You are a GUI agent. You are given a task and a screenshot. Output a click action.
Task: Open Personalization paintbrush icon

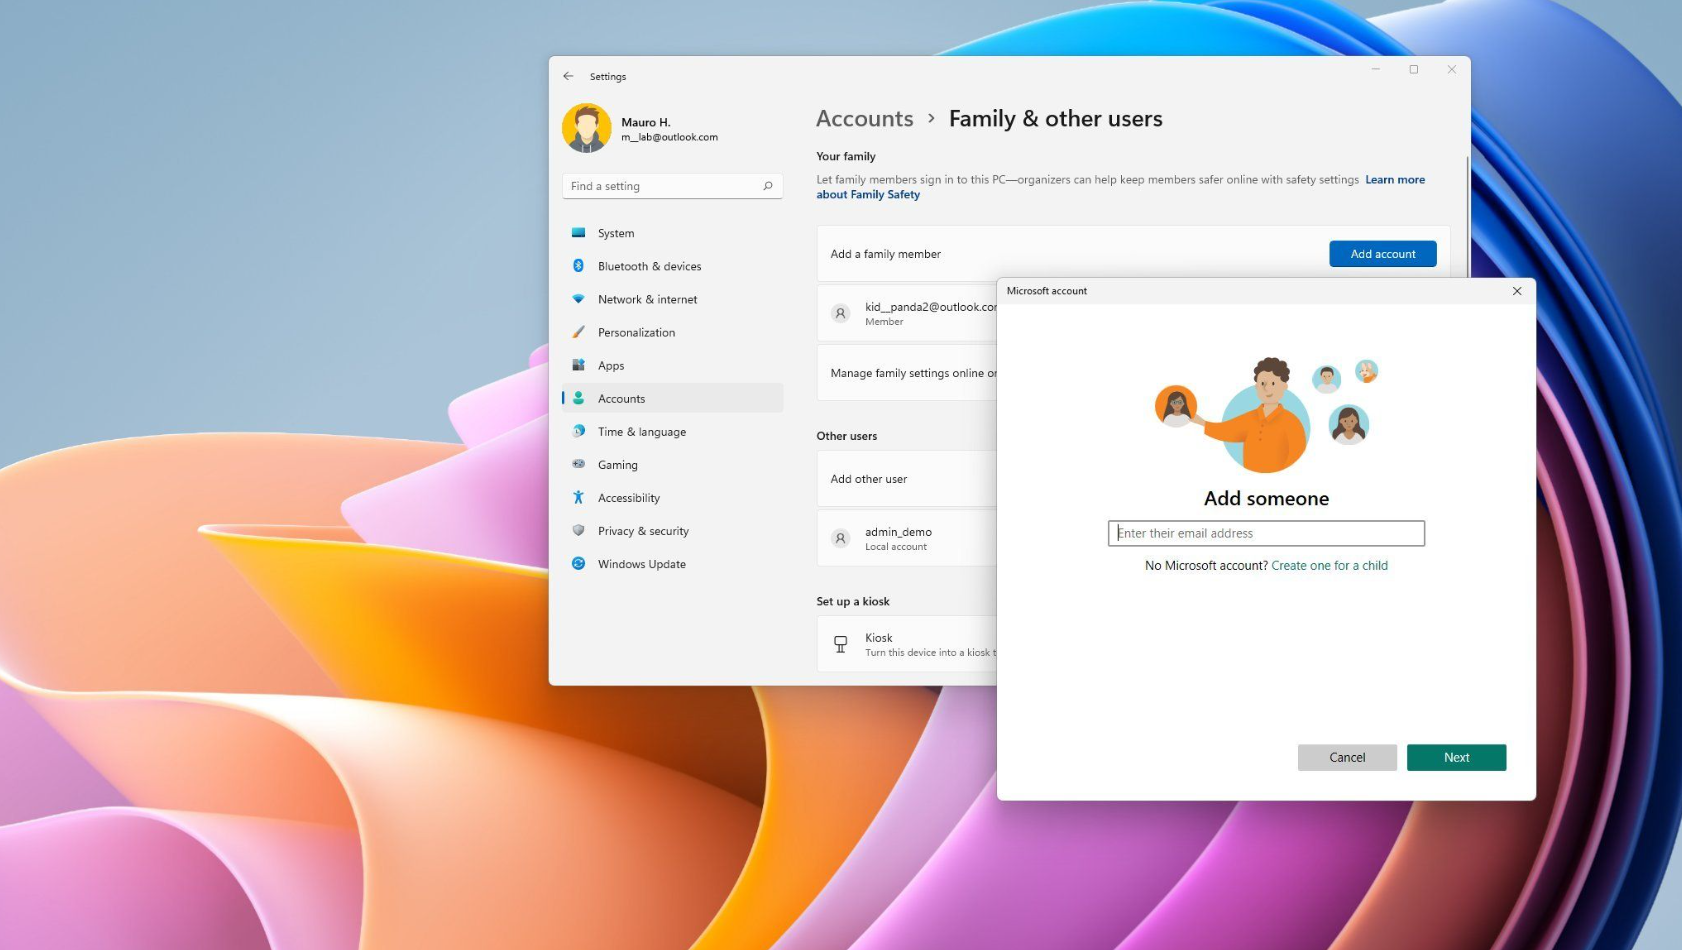pos(578,332)
